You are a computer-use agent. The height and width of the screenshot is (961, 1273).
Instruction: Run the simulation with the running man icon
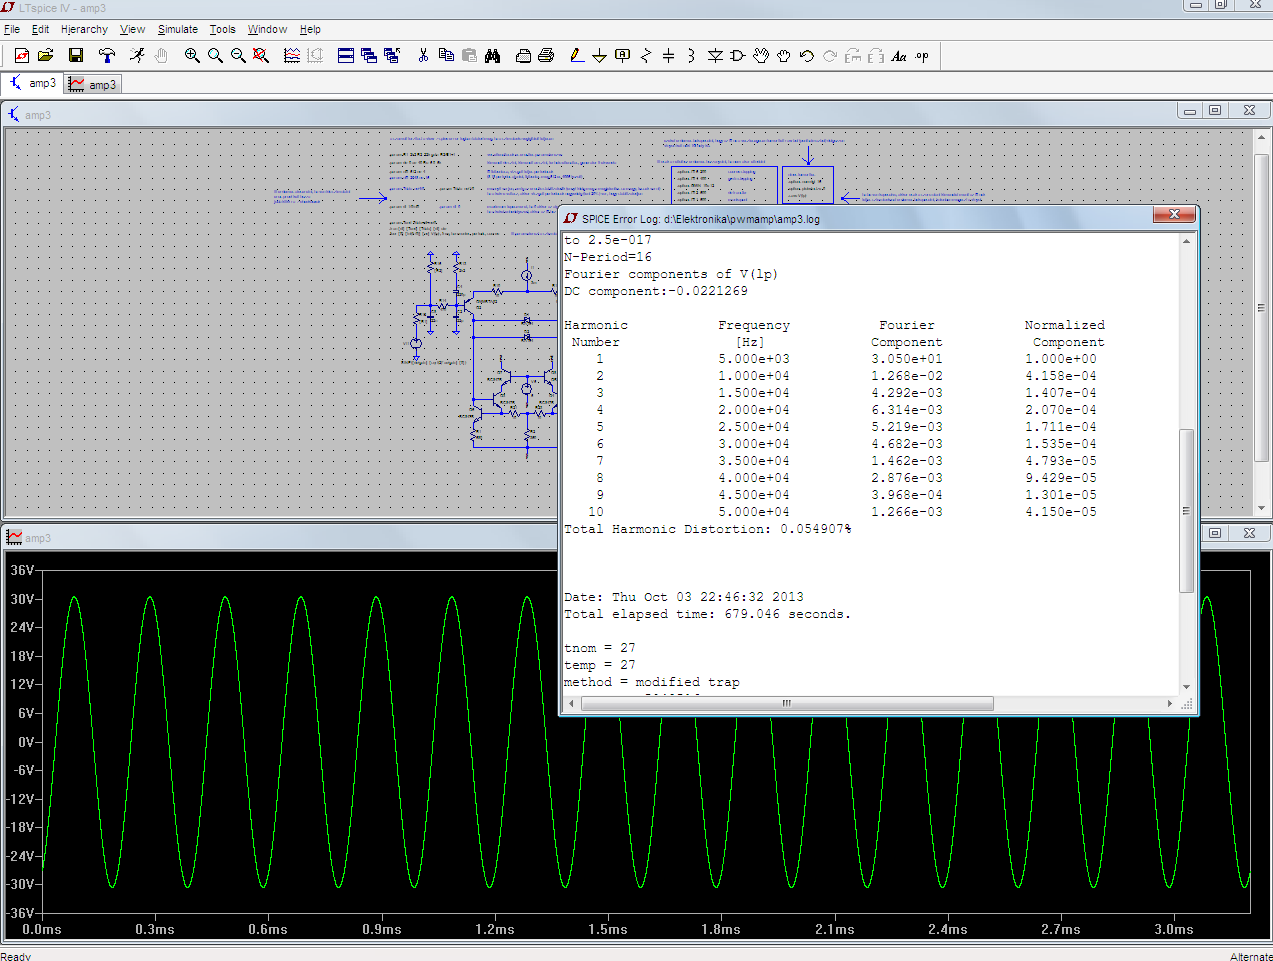[137, 56]
